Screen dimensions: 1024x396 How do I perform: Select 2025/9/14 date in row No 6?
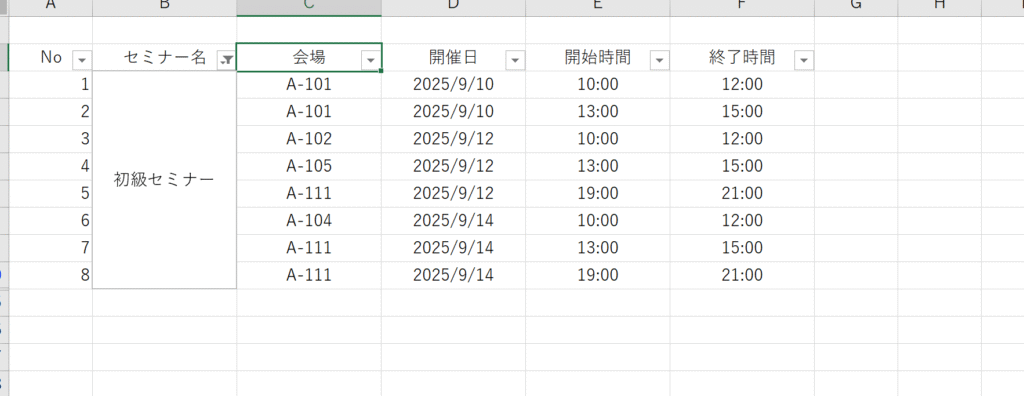coord(453,221)
